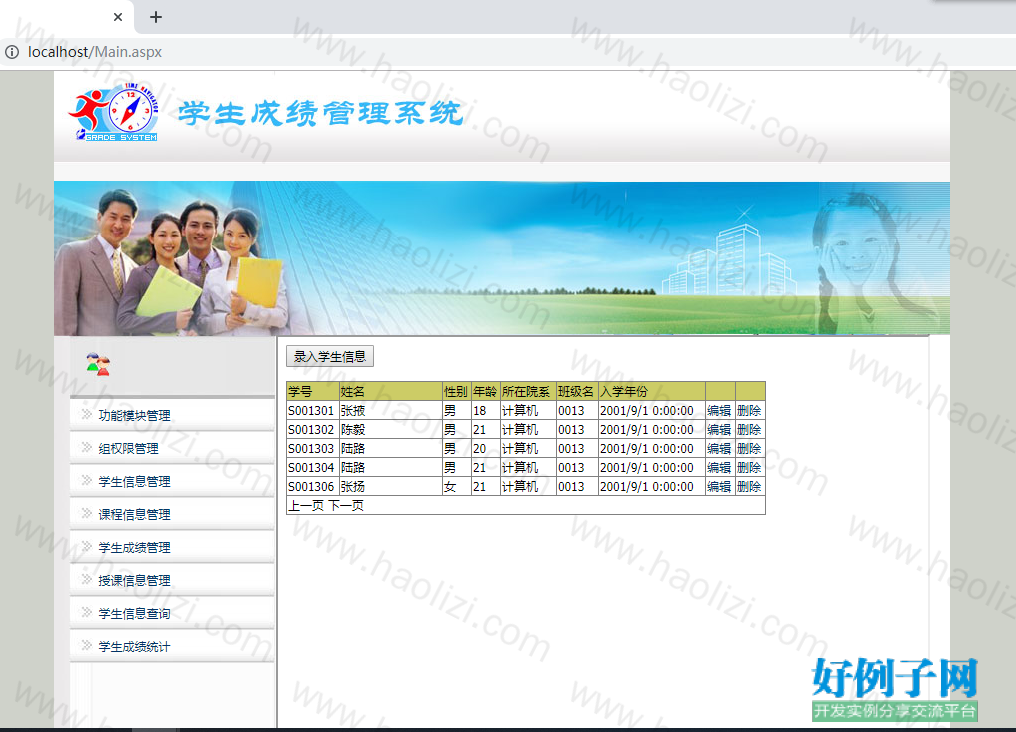This screenshot has width=1016, height=732.
Task: Edit student S001301 row
Action: tap(719, 411)
